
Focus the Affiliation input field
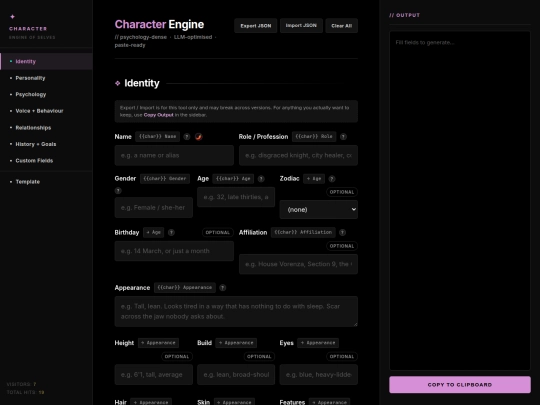pyautogui.click(x=298, y=264)
